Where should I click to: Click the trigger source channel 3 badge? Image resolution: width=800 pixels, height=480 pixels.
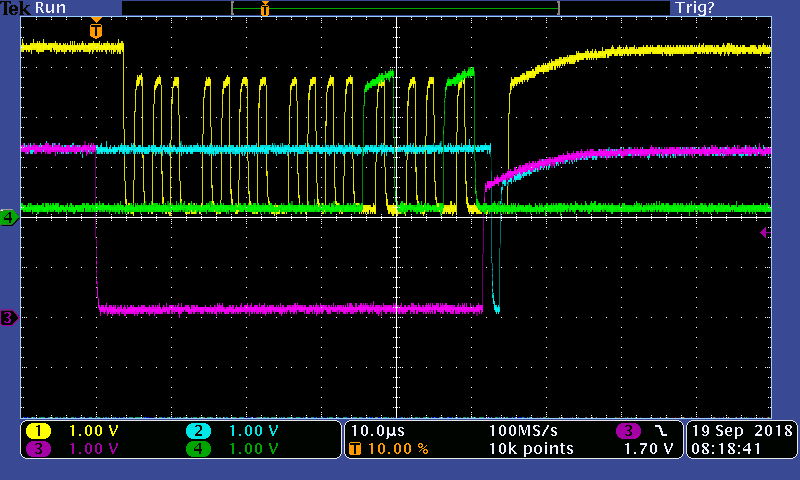pos(628,431)
